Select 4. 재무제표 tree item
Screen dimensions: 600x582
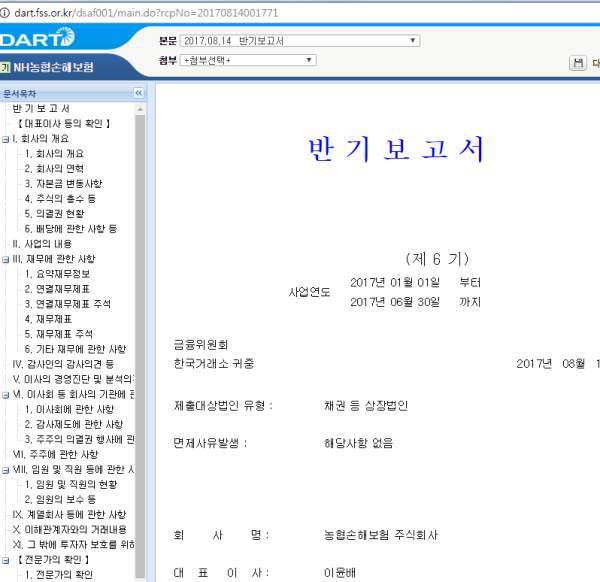tap(48, 319)
